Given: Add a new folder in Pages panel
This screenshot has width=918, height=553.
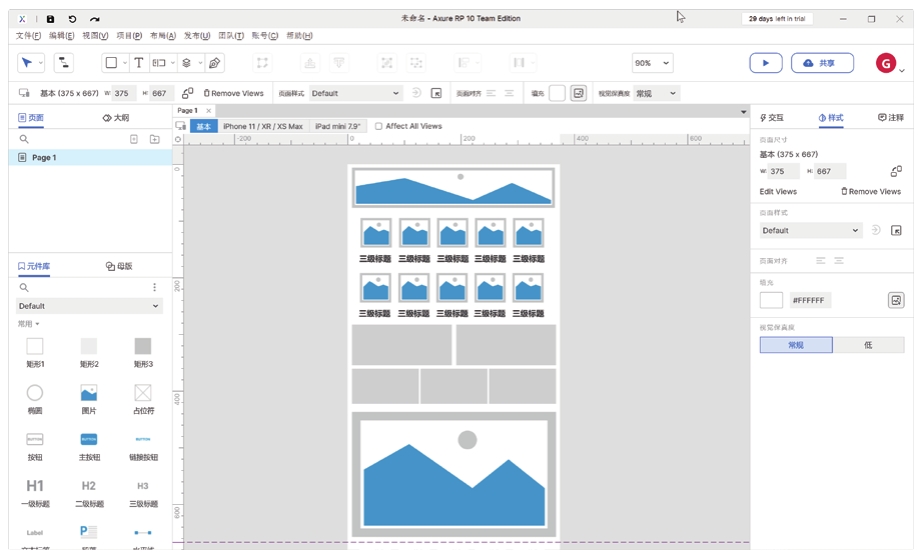Looking at the screenshot, I should click(154, 139).
